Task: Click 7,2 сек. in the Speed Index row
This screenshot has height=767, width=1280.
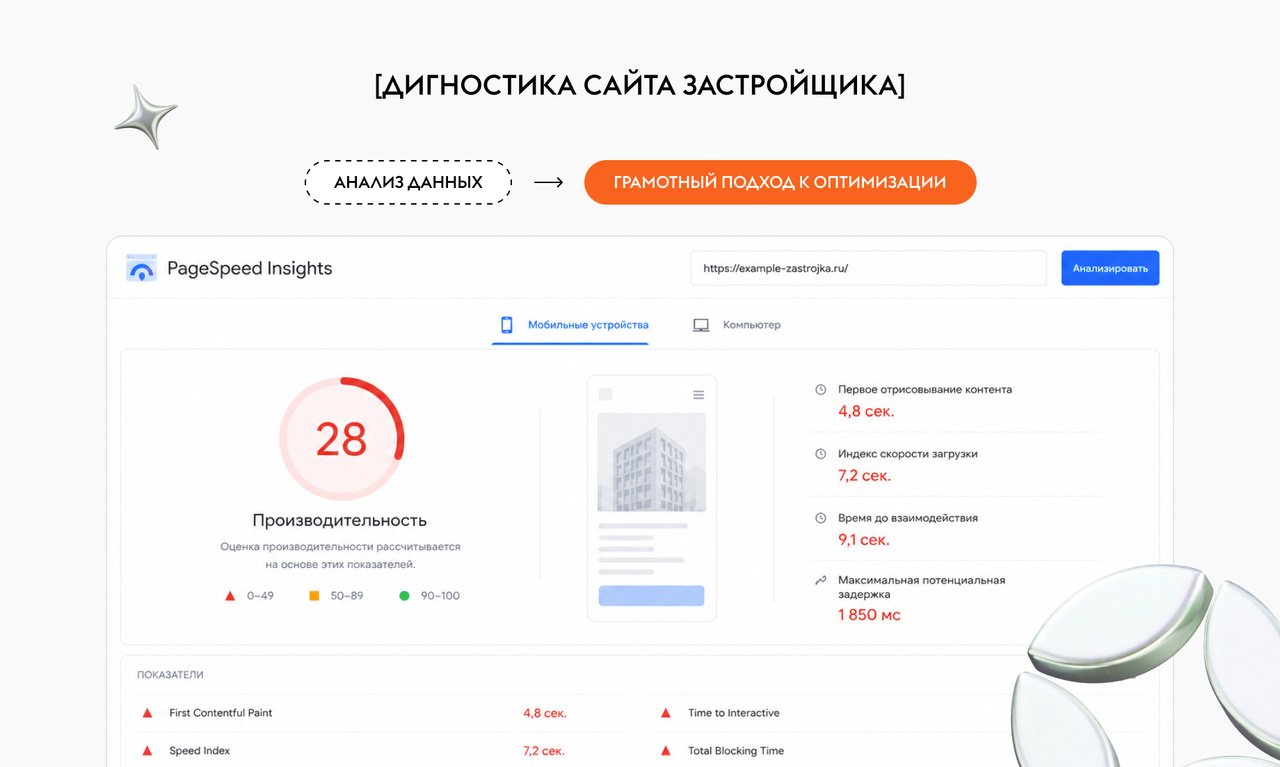Action: click(x=544, y=751)
